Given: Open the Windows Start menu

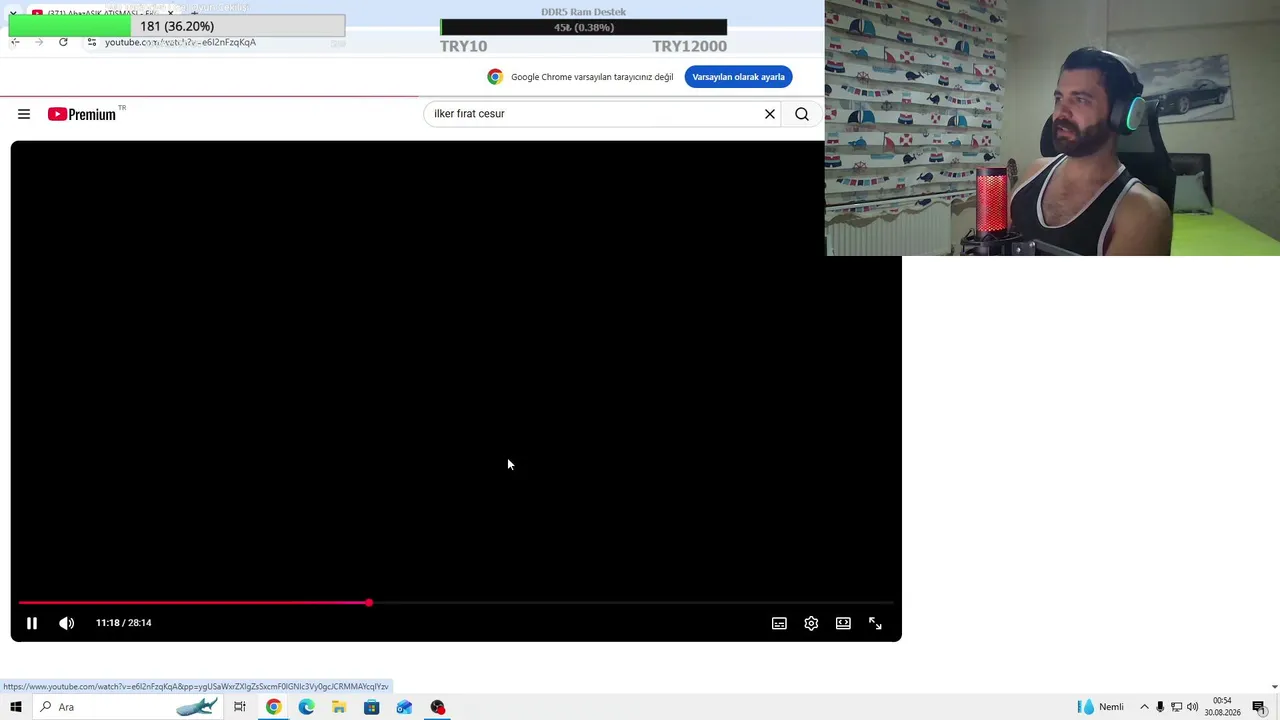Looking at the screenshot, I should tap(15, 707).
